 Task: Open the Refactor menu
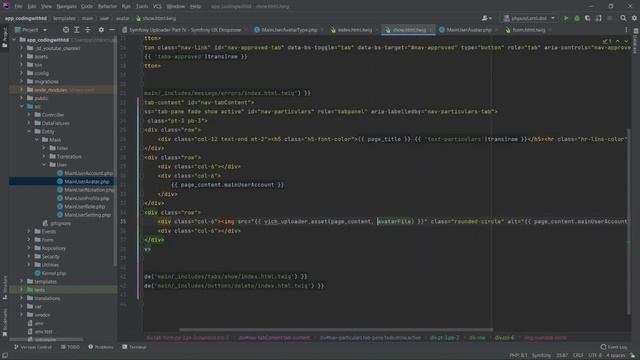[107, 6]
